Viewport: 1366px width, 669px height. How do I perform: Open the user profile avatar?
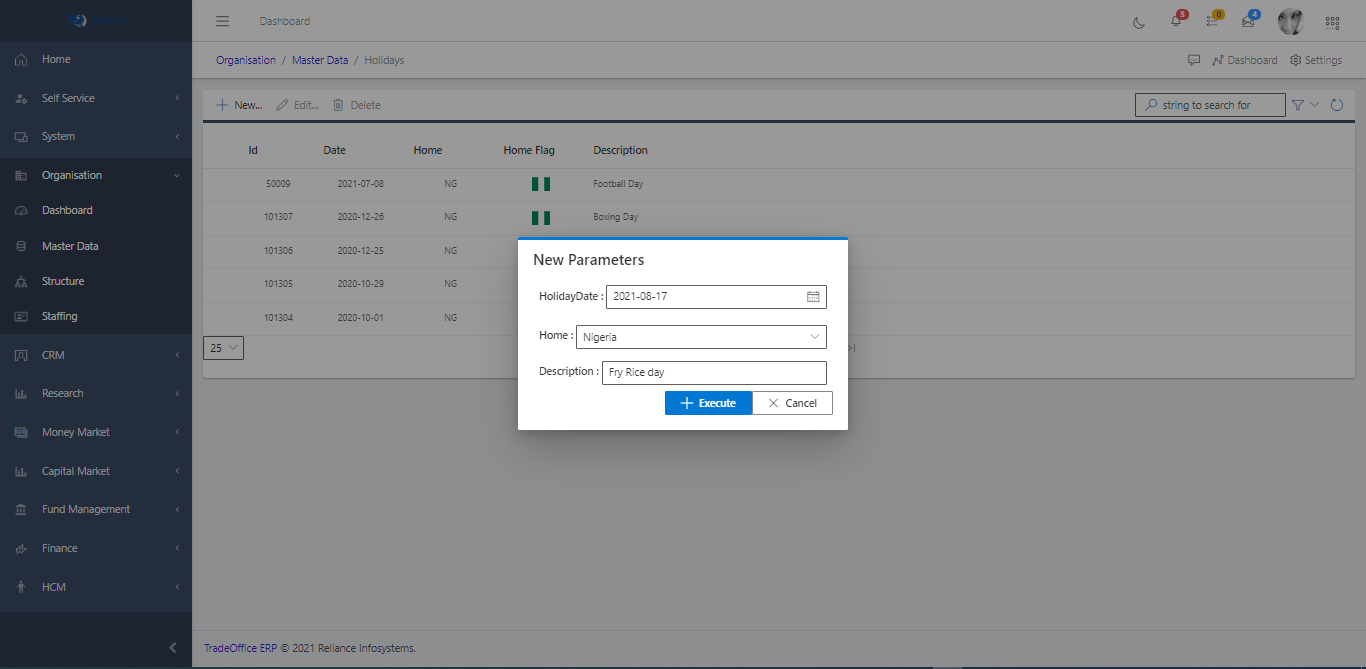coord(1290,22)
